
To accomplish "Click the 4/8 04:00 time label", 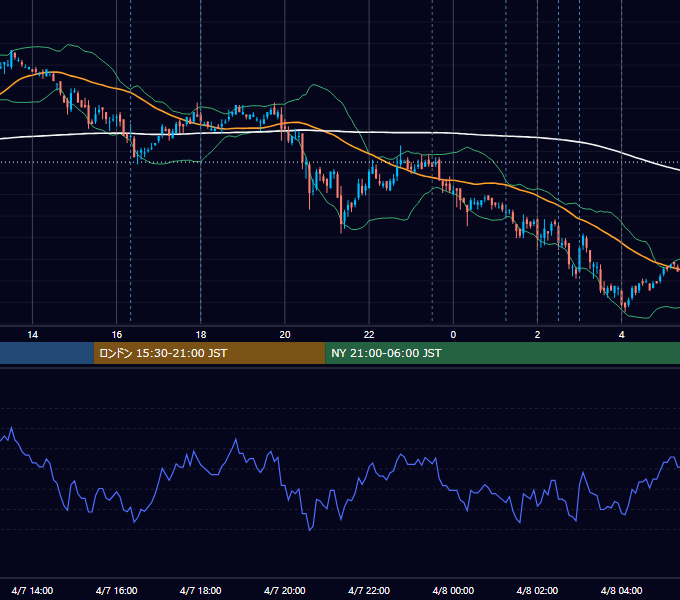I will pos(621,590).
